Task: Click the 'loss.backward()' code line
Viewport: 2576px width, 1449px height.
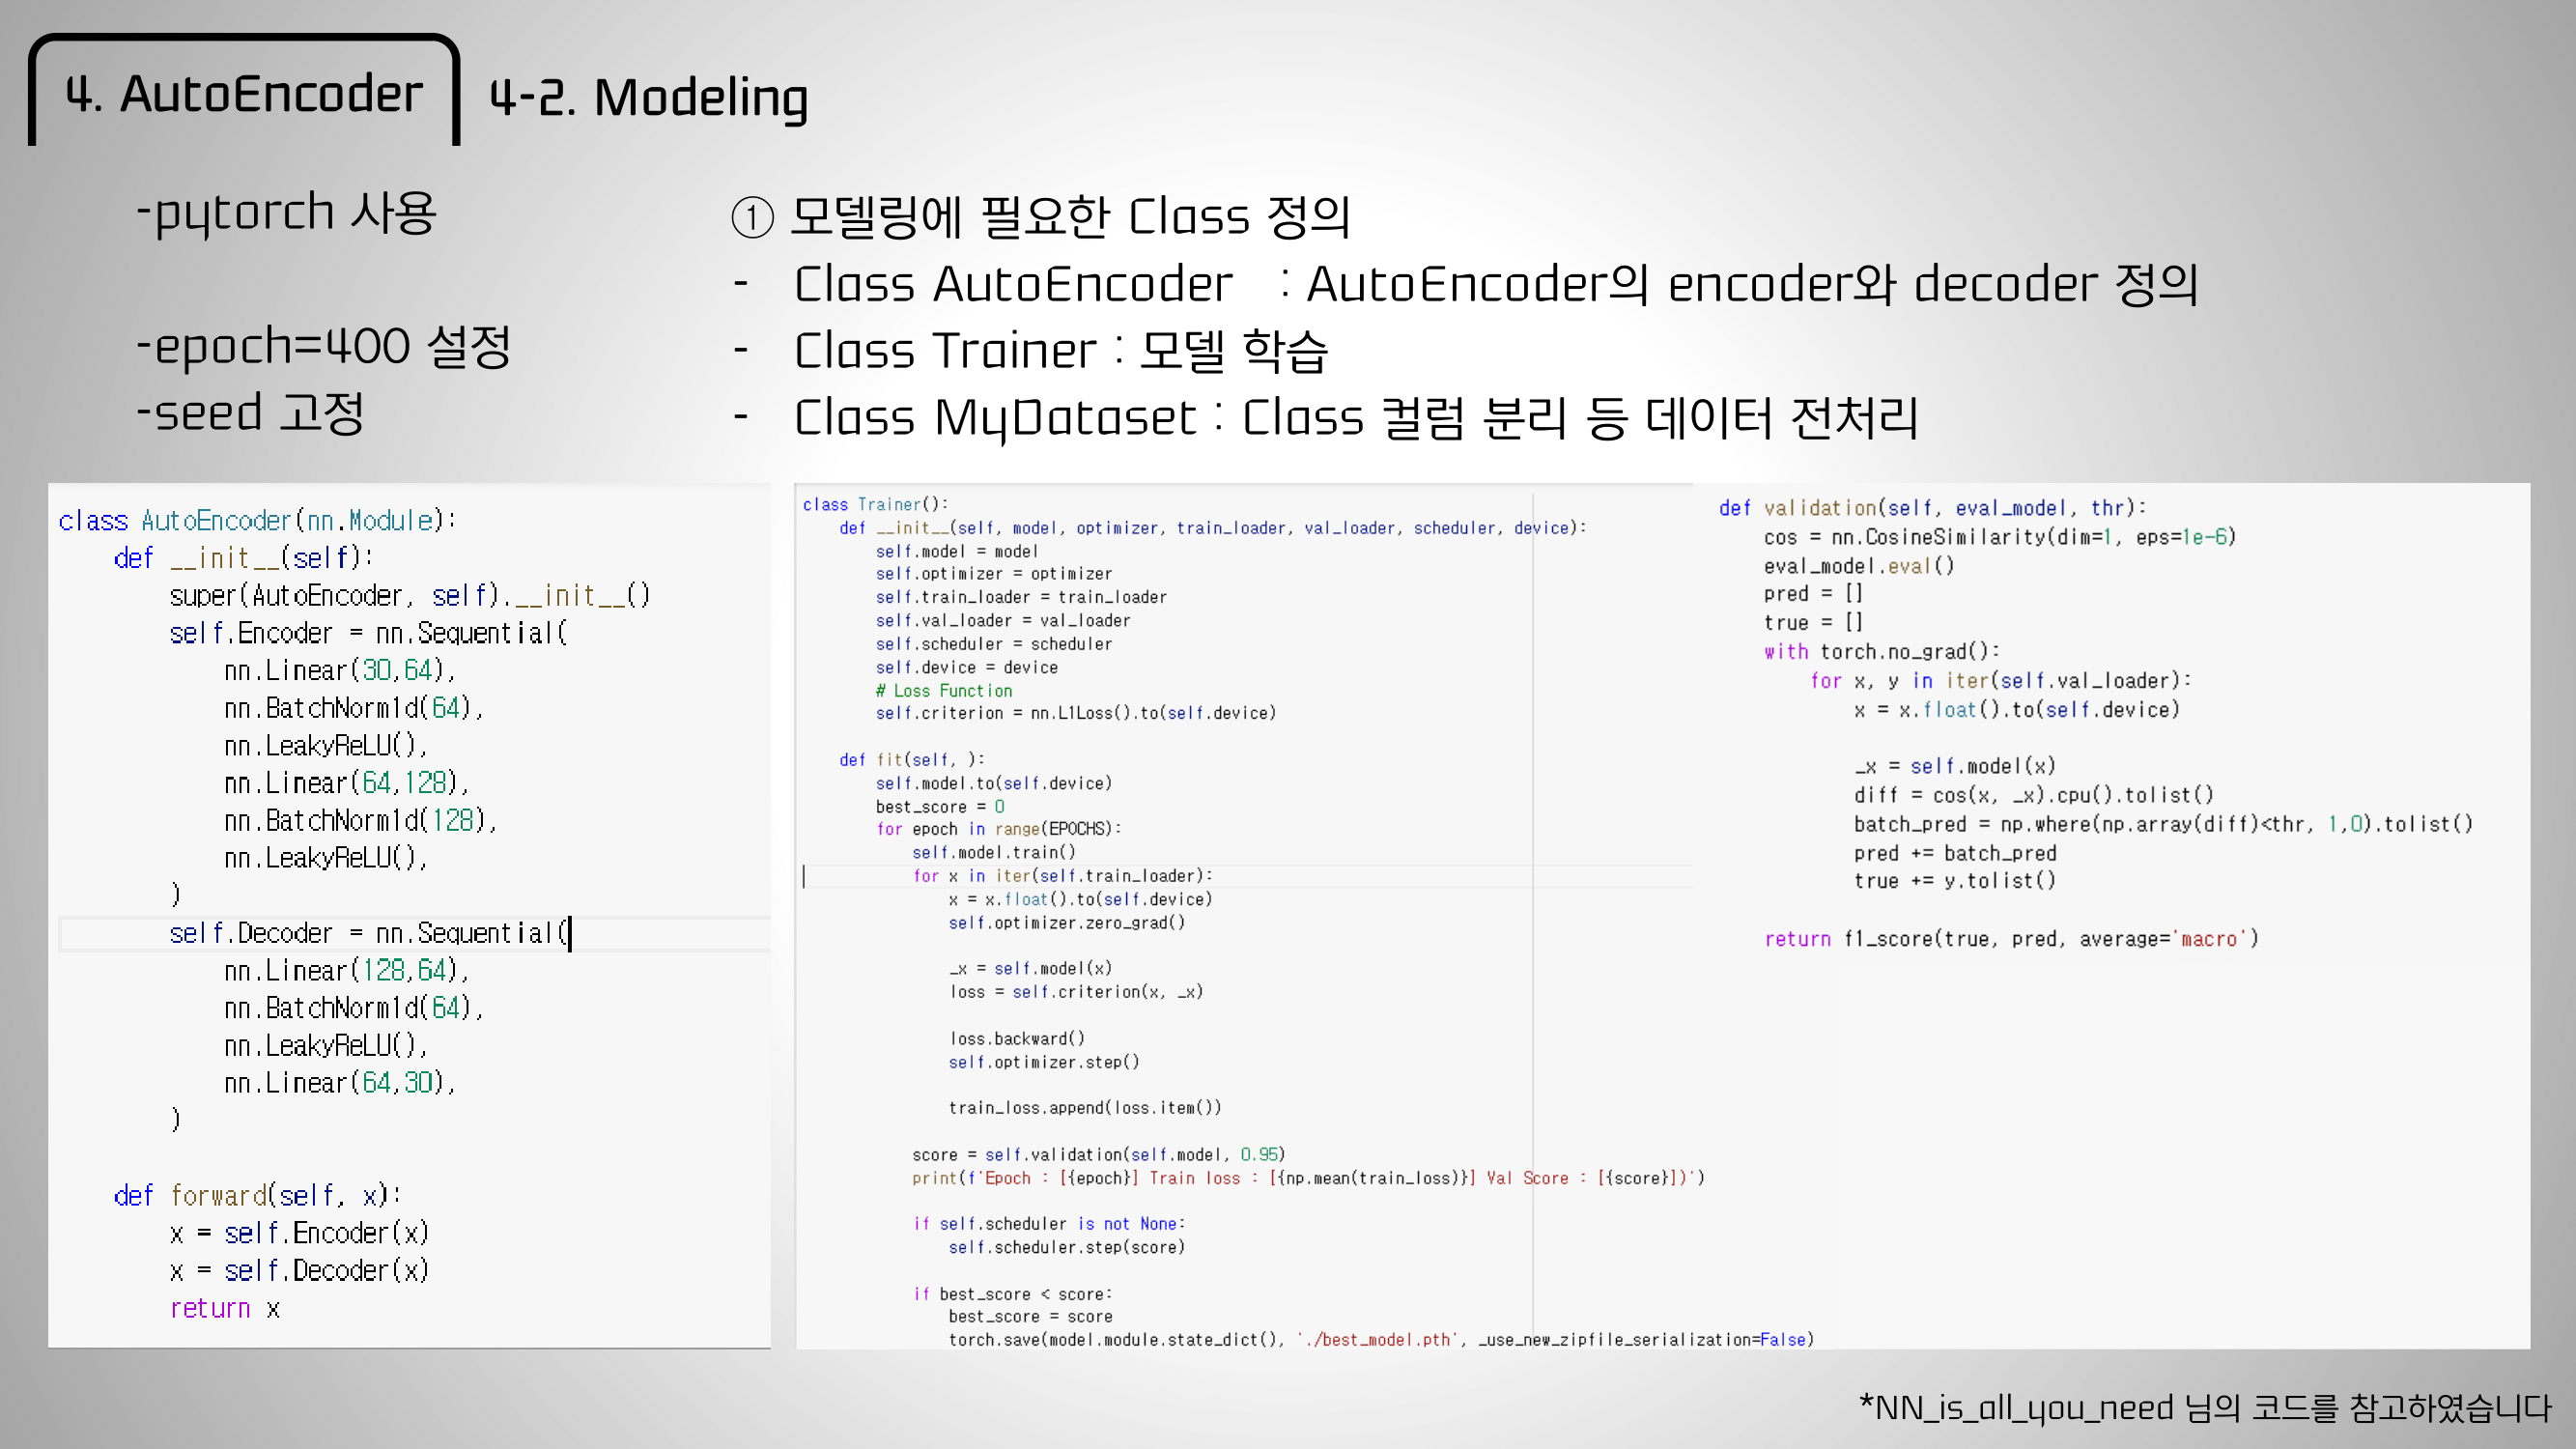Action: click(x=1017, y=1039)
